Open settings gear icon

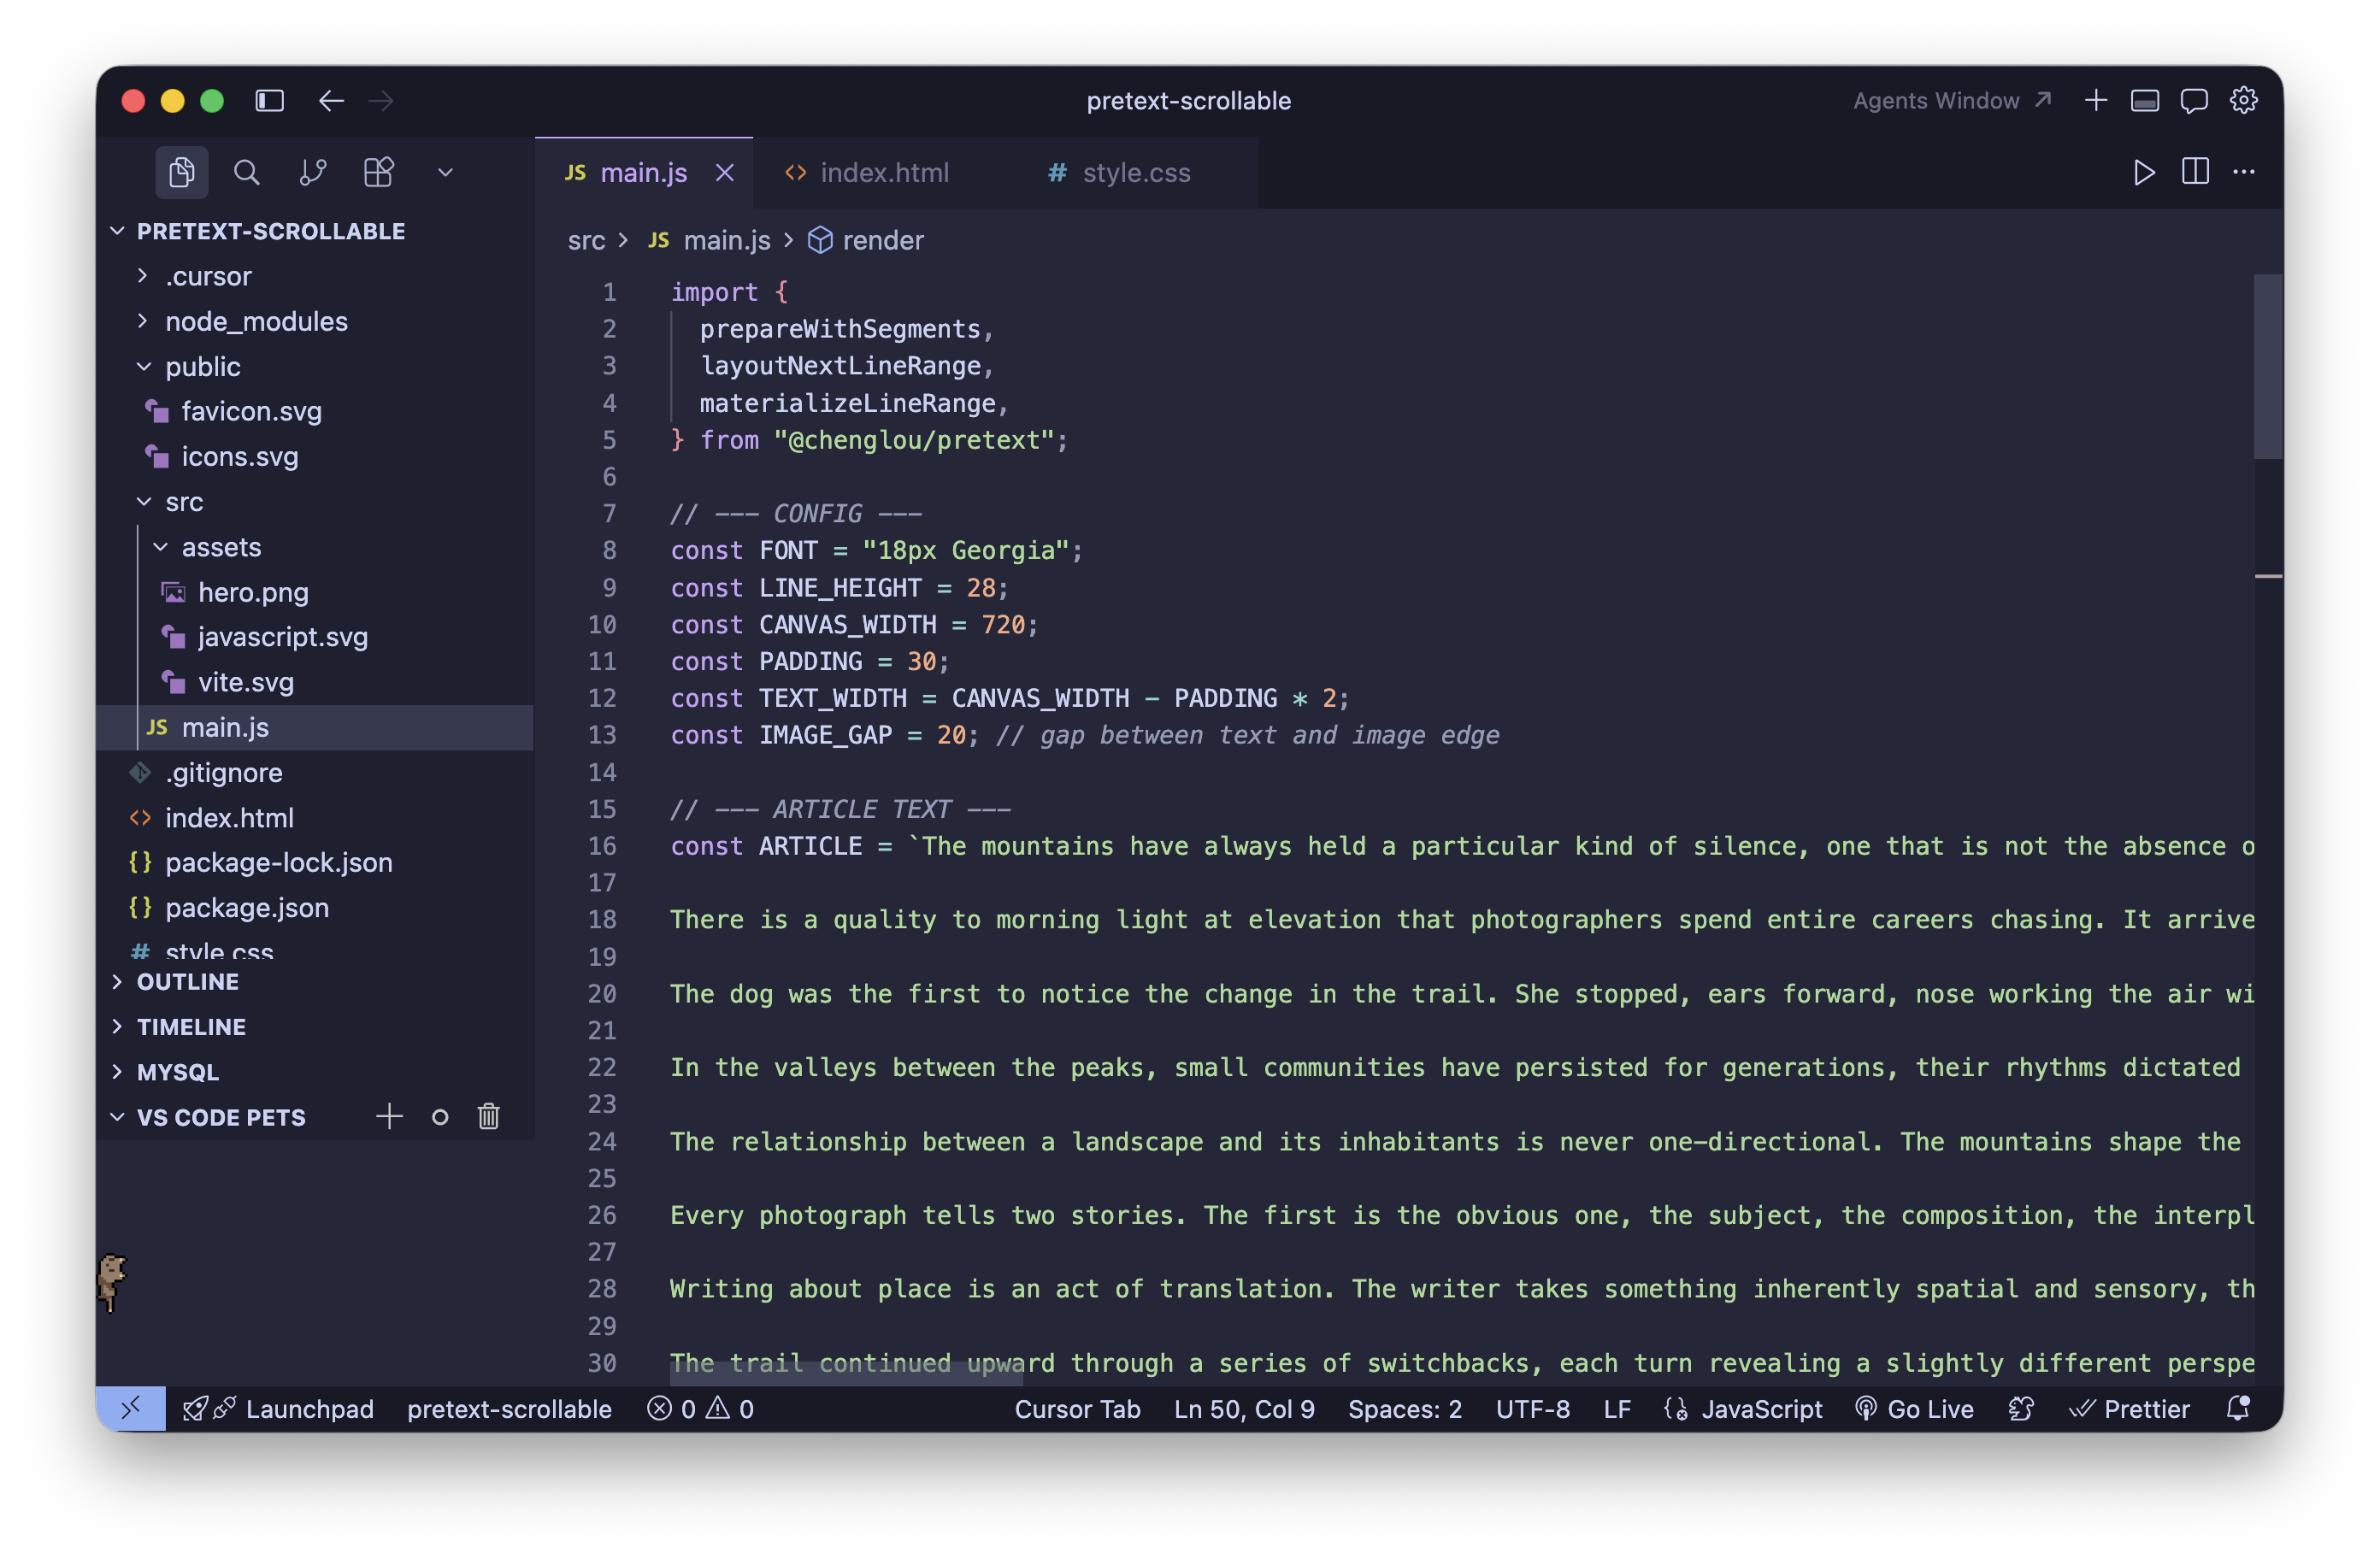tap(2244, 101)
